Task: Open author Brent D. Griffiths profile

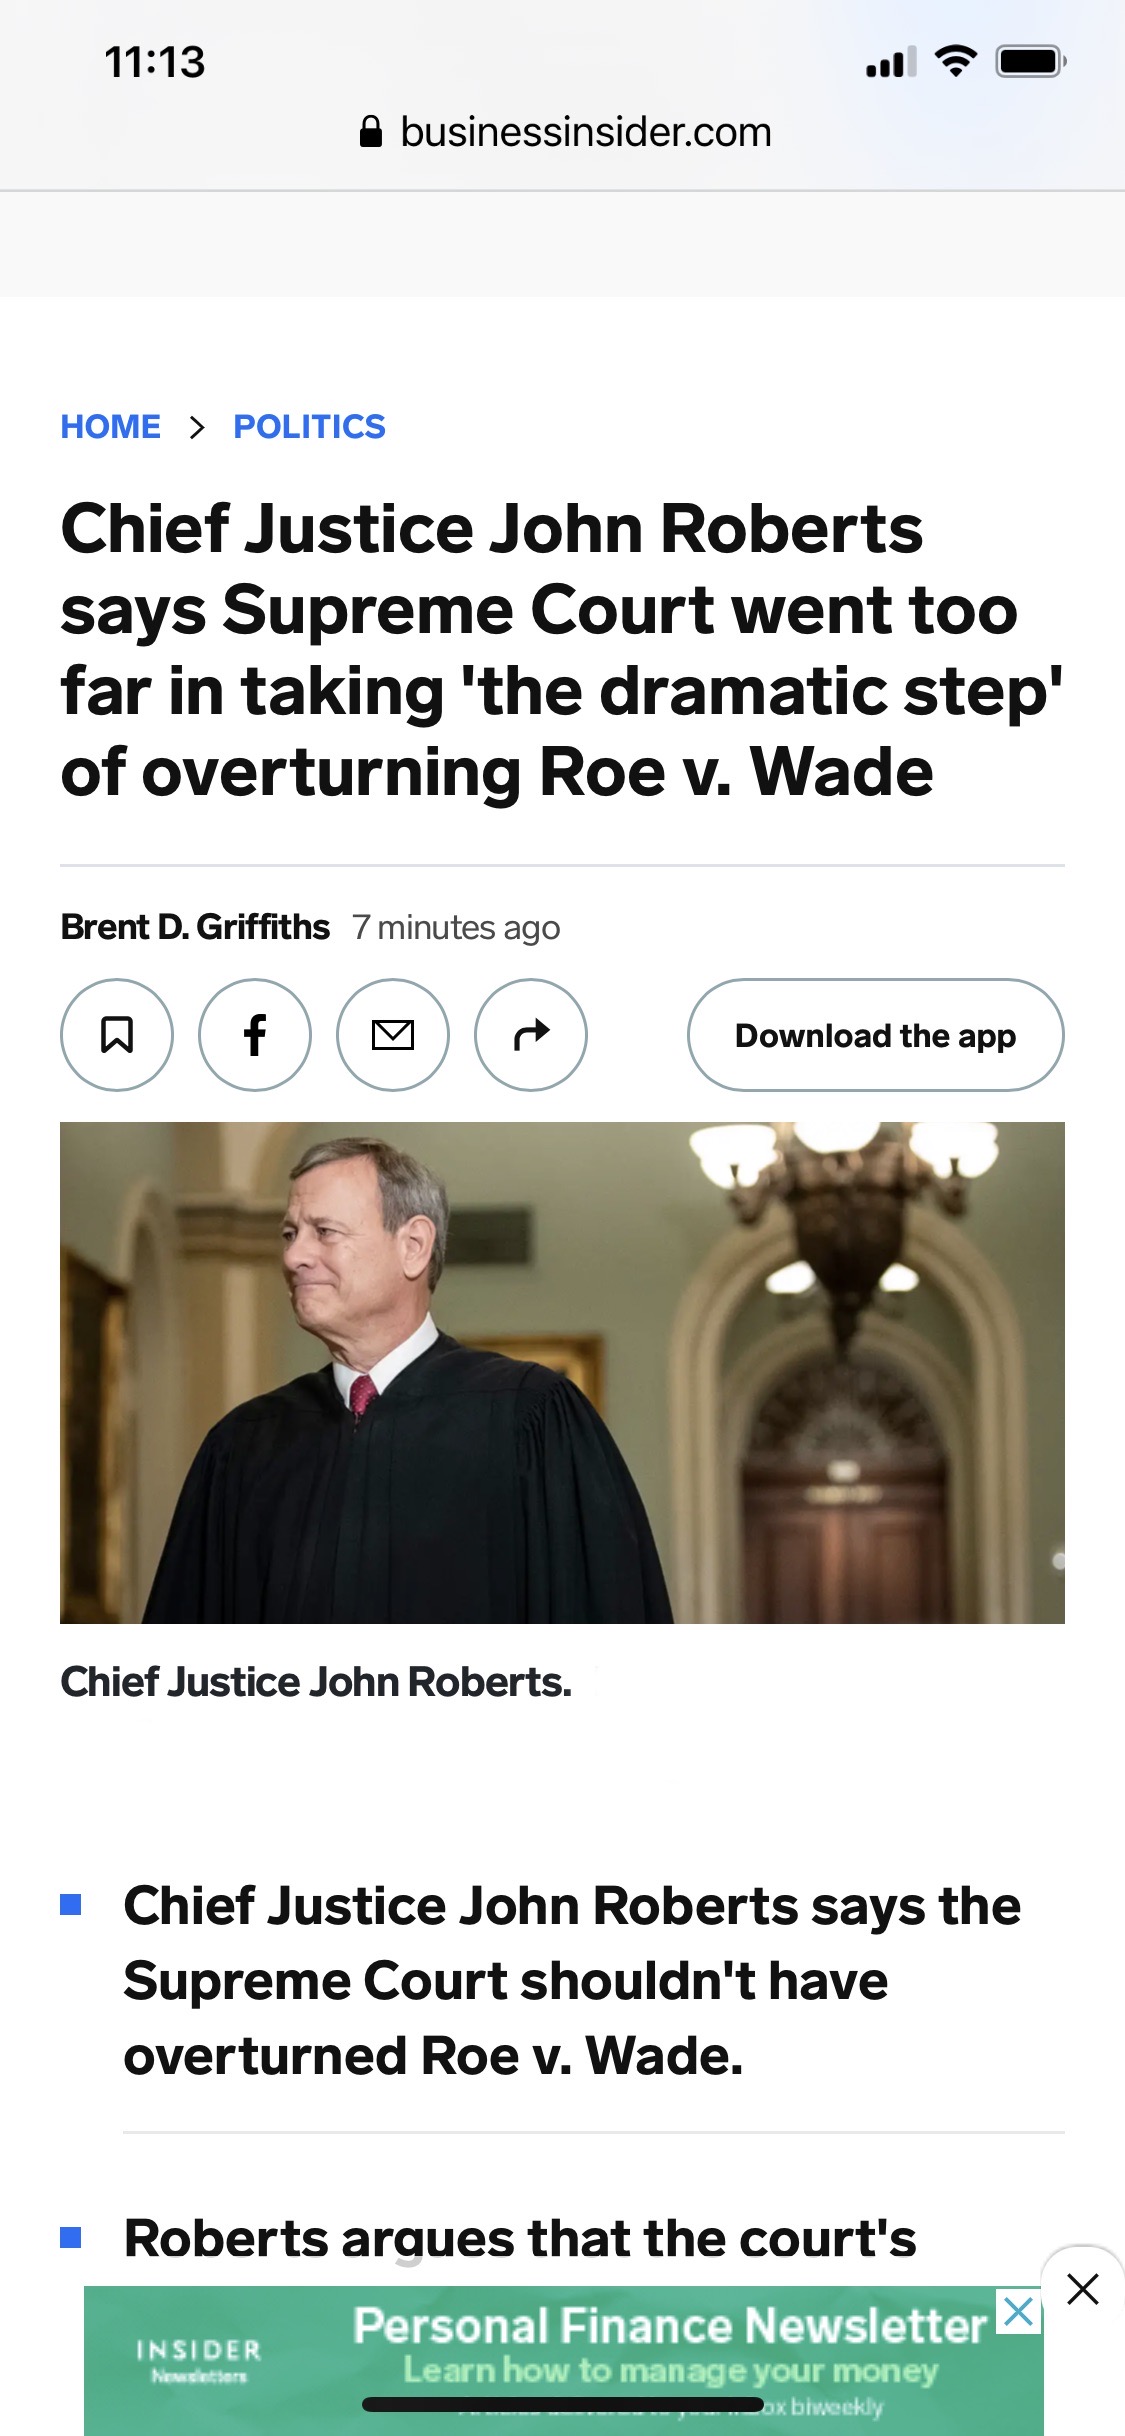Action: point(195,927)
